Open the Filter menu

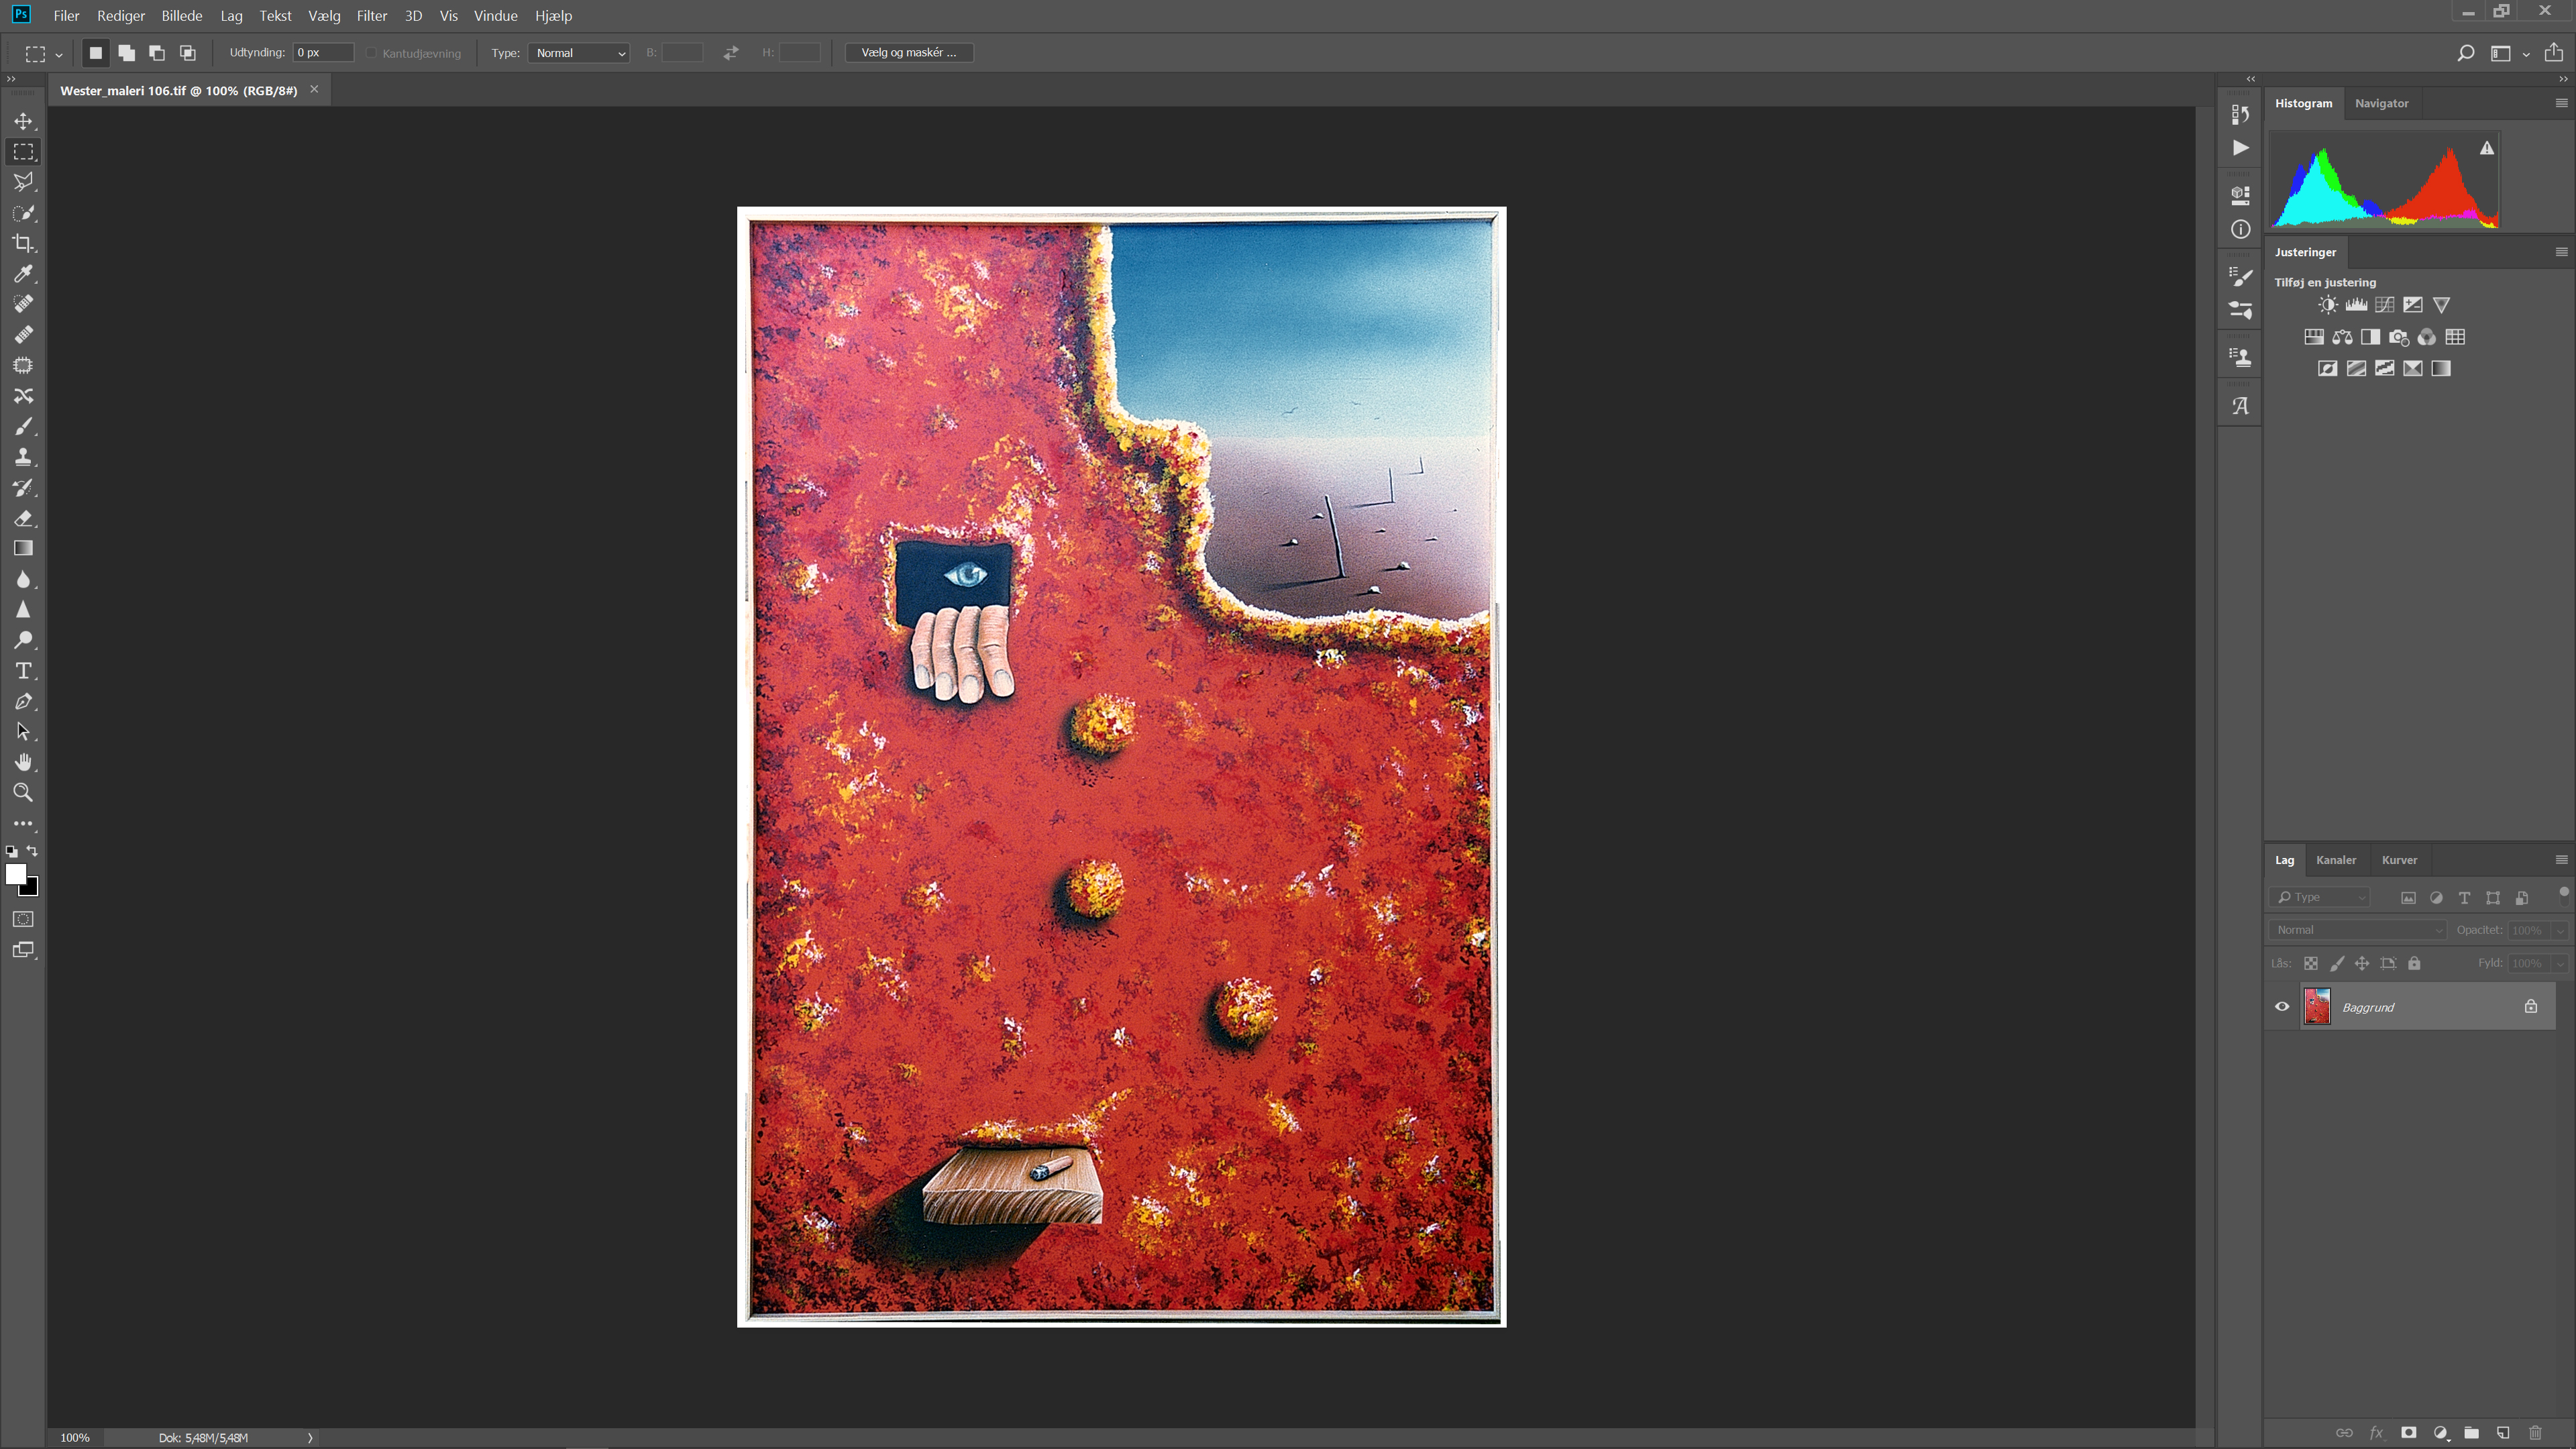pos(372,15)
